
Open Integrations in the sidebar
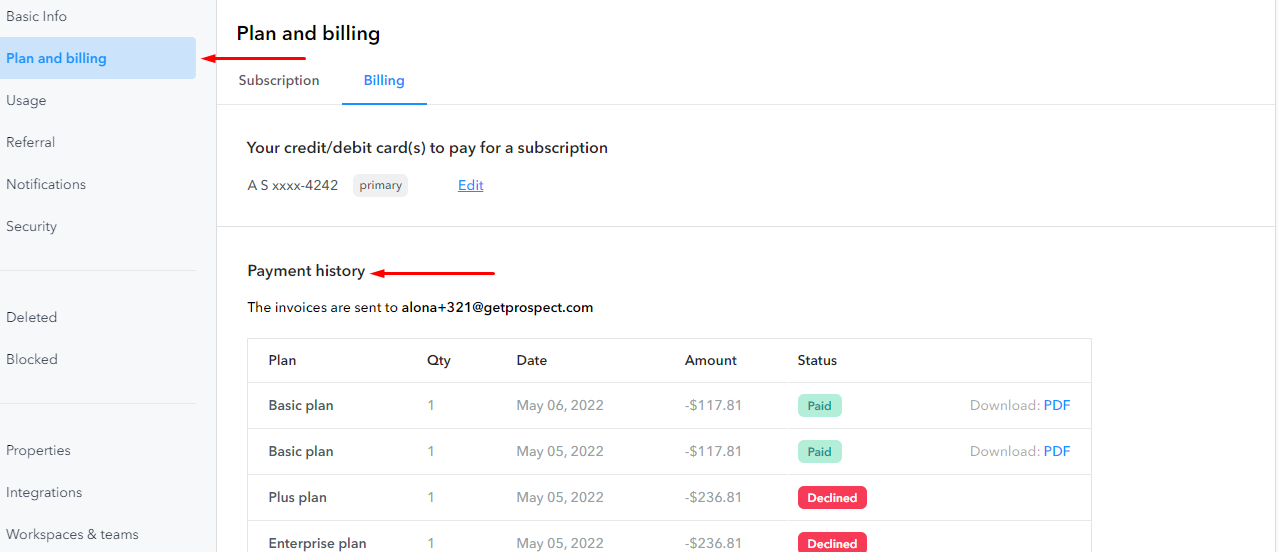pos(44,492)
